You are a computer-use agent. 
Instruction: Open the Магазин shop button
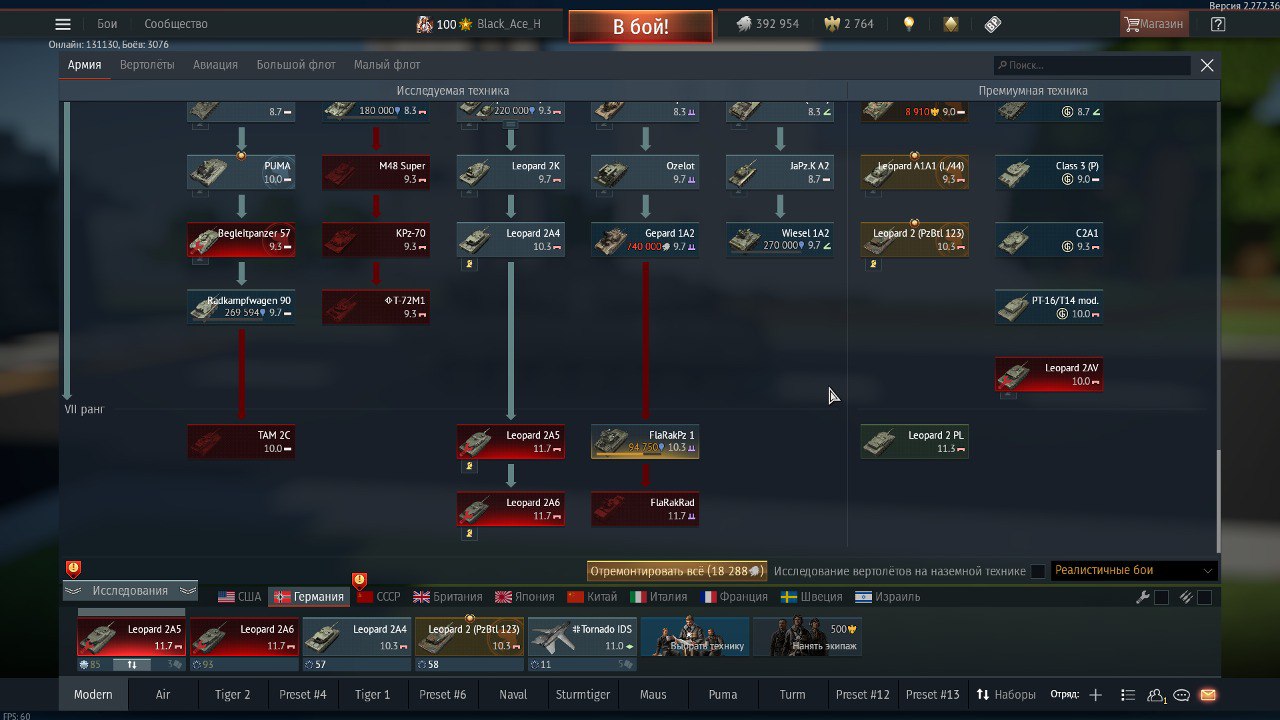[1155, 24]
